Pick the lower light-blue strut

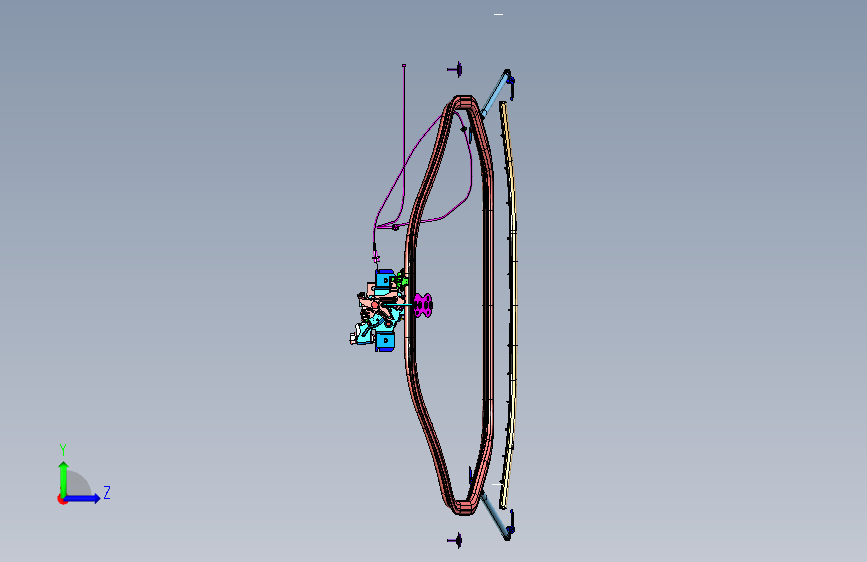[x=495, y=516]
